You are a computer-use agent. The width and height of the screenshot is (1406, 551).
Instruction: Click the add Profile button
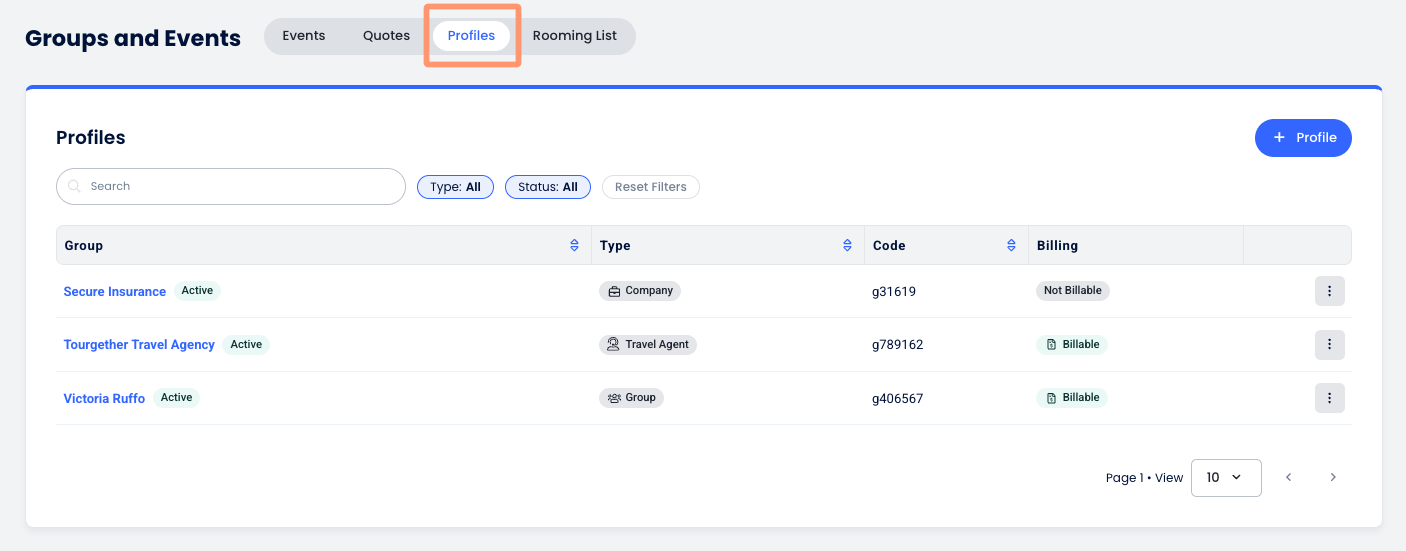(1302, 138)
